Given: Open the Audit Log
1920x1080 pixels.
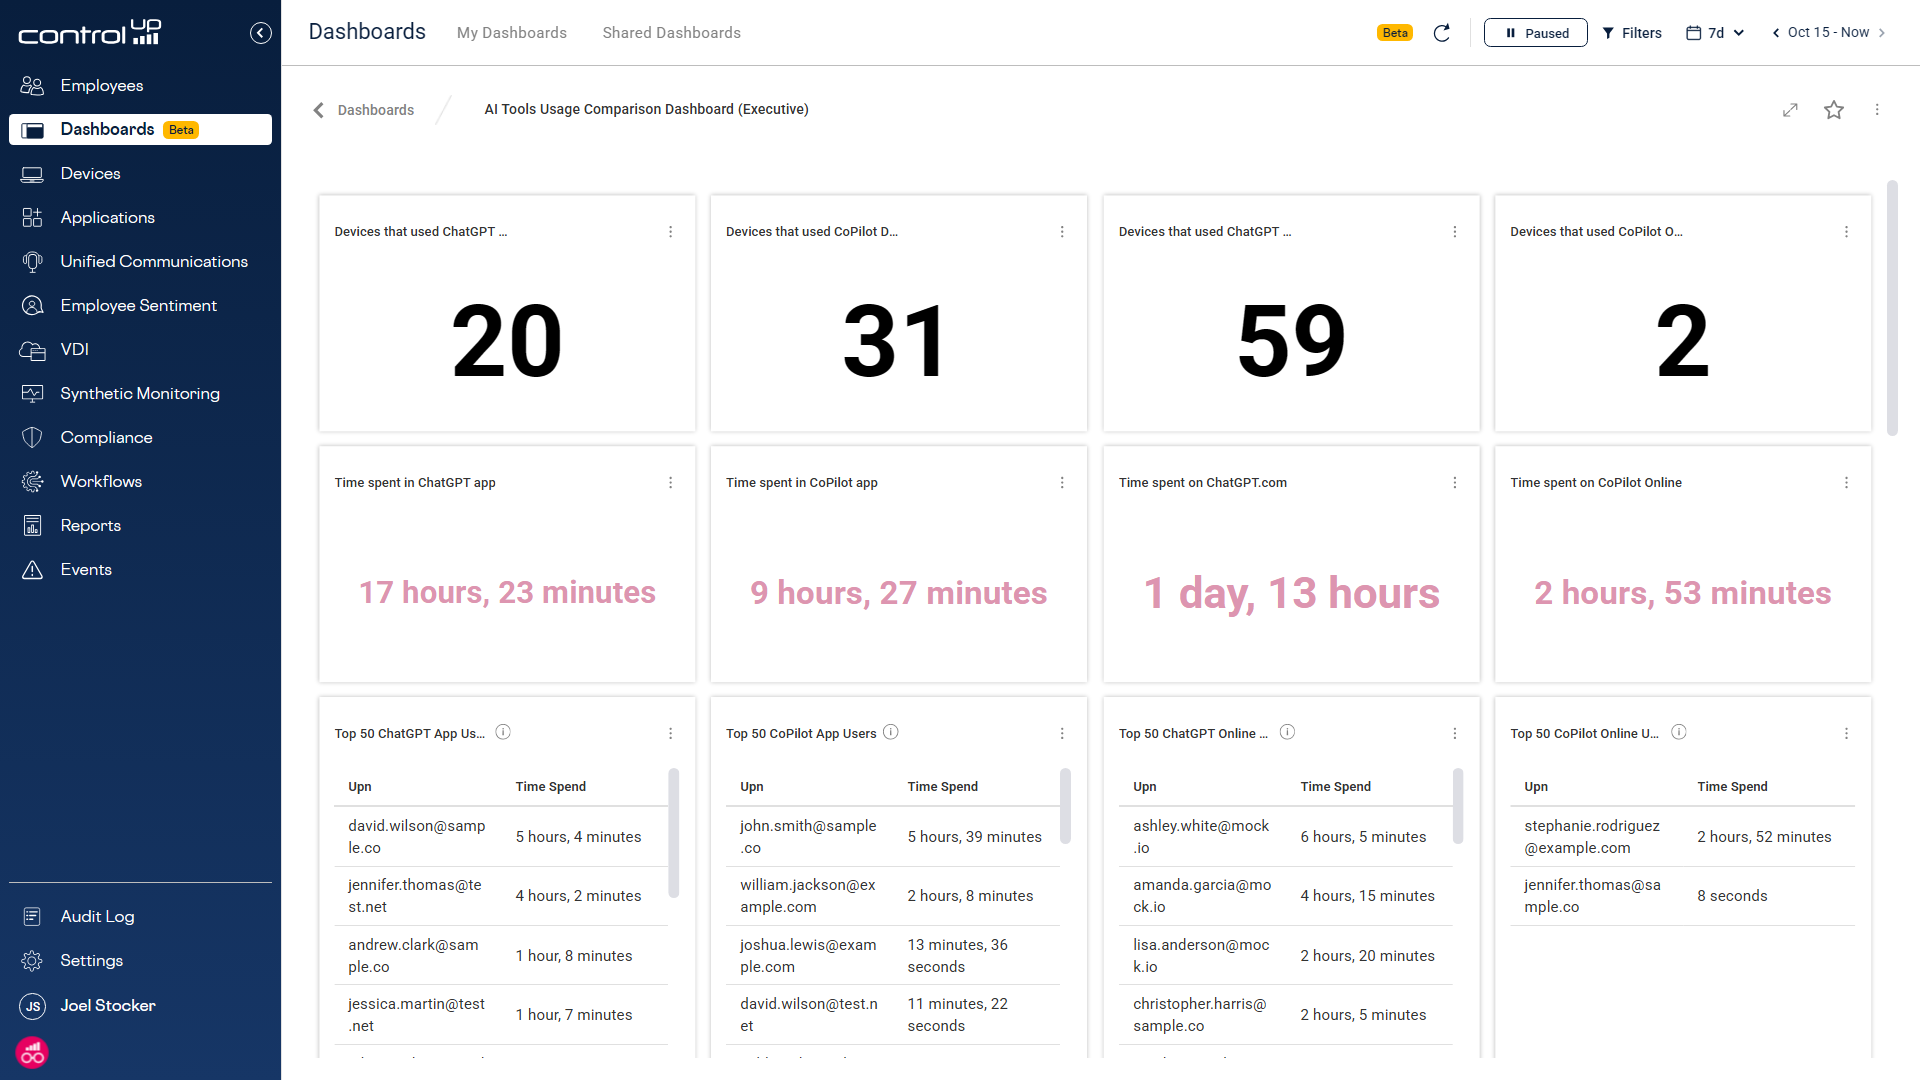Looking at the screenshot, I should pos(140,917).
